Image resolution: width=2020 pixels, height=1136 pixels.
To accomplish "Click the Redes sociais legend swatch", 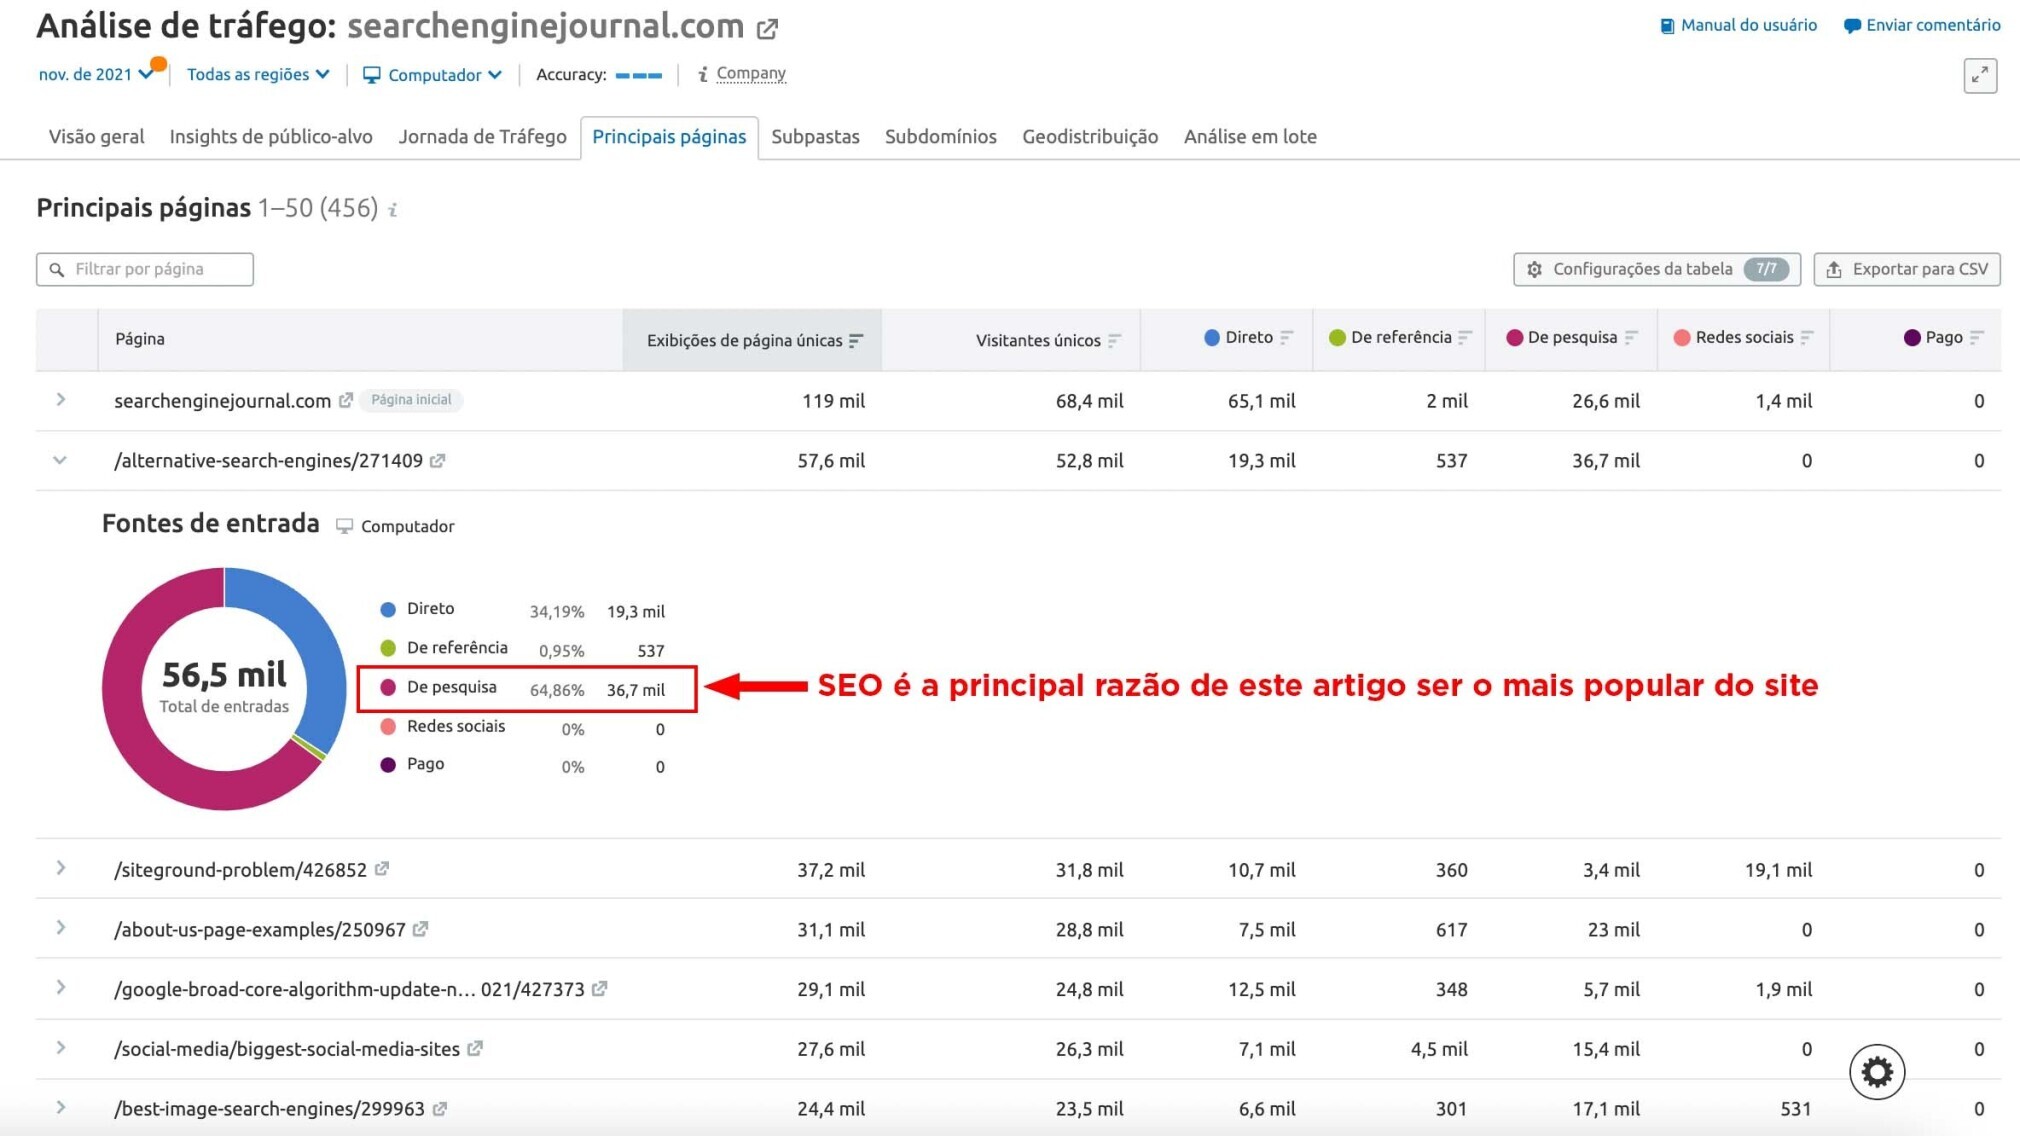I will 388,726.
